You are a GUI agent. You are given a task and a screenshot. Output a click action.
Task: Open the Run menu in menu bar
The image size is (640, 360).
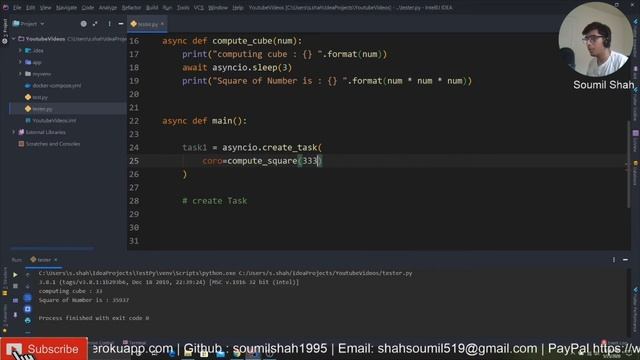[167, 7]
